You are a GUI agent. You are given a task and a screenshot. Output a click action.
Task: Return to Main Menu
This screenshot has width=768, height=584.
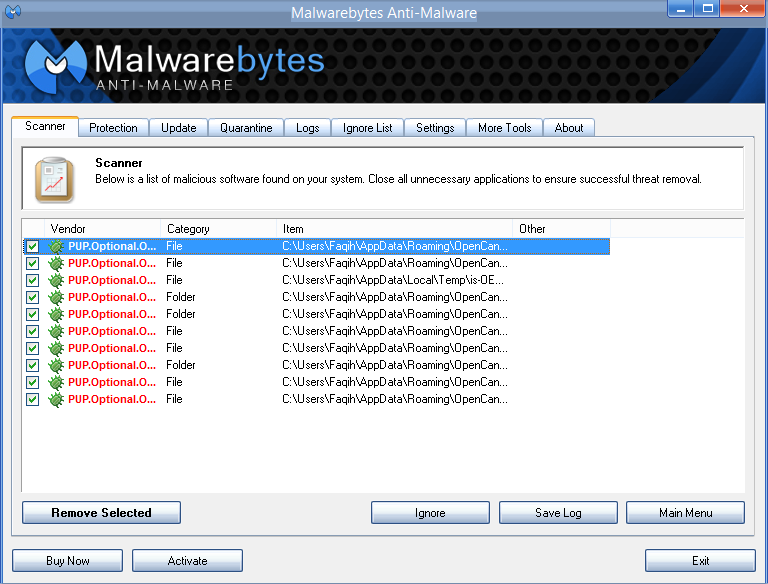pos(685,512)
